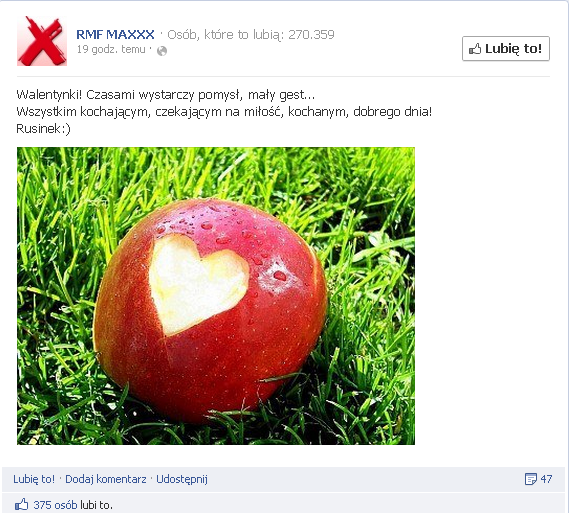Viewport: 569px width, 513px height.
Task: Click the comments note icon beside 47
Action: pos(531,479)
